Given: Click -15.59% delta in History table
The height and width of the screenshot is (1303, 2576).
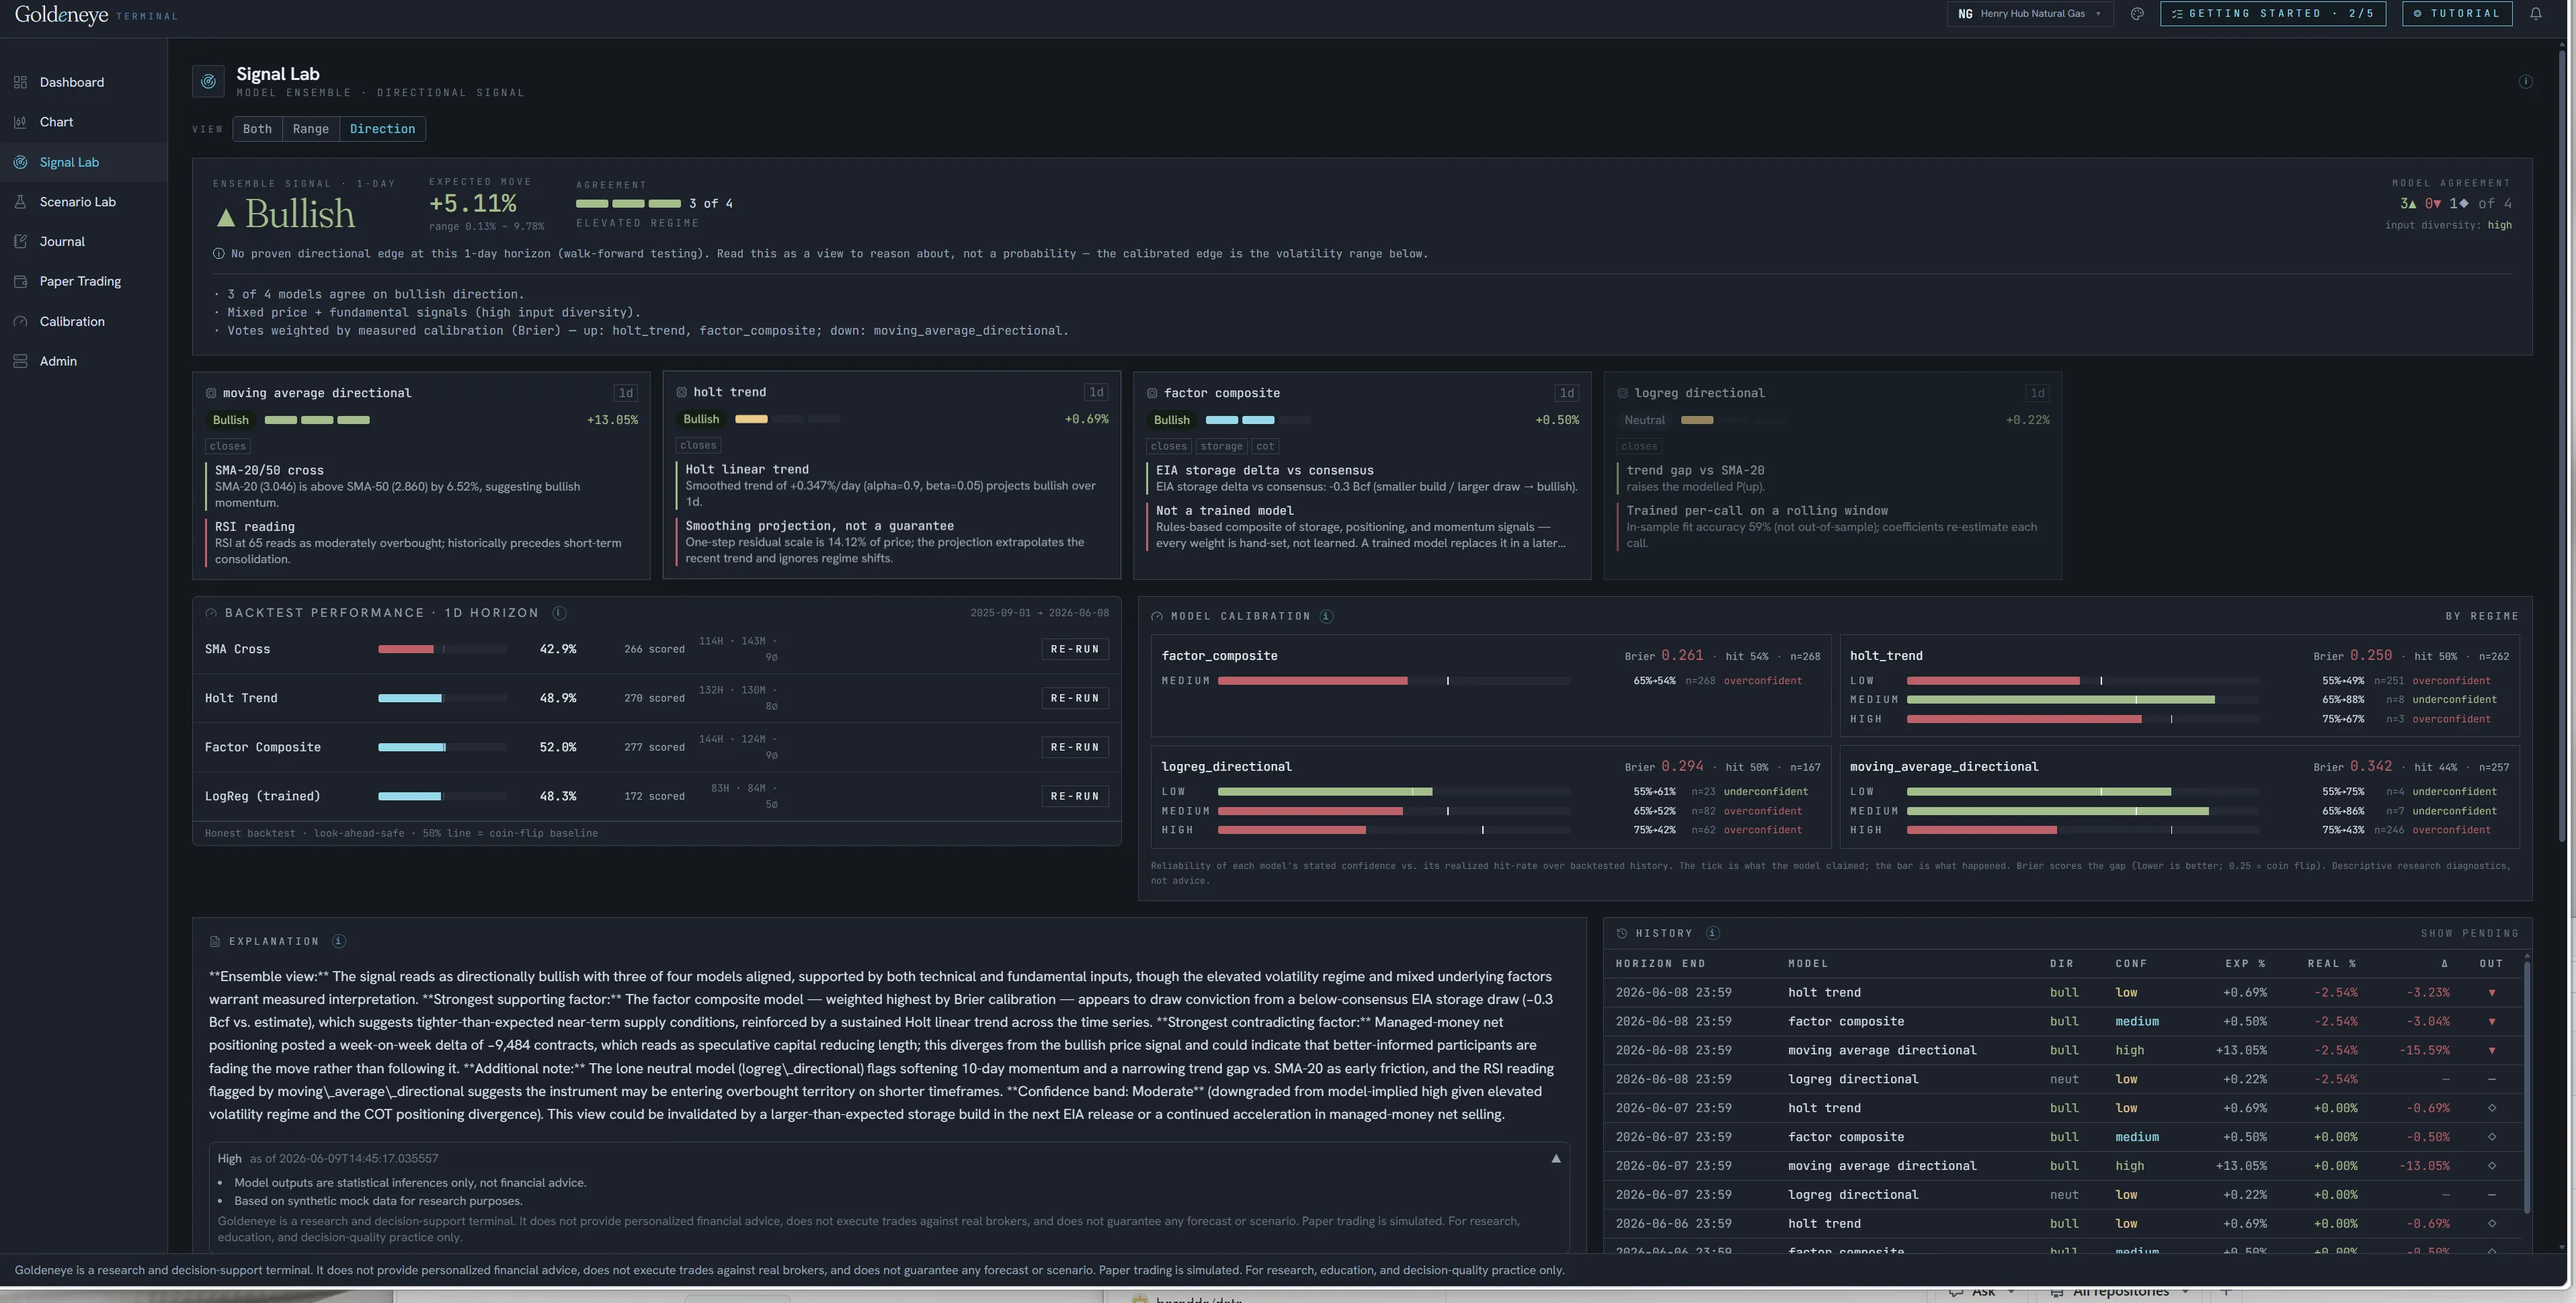Looking at the screenshot, I should coord(2424,1050).
